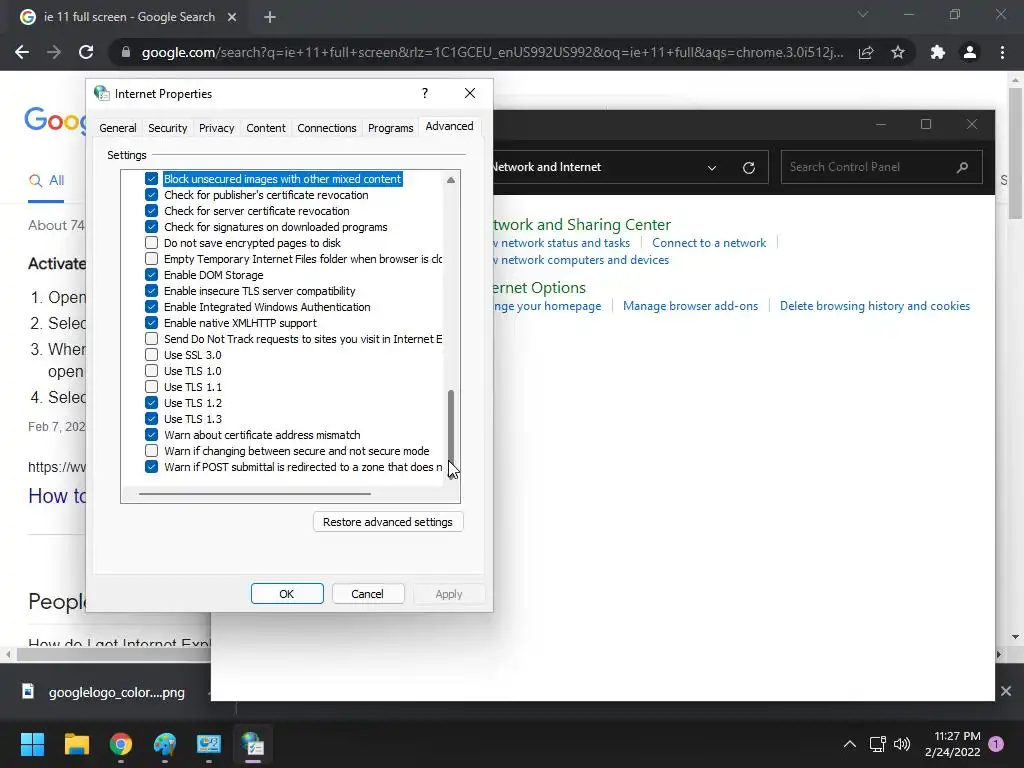This screenshot has width=1024, height=768.
Task: Click the Network and Internet breadcrumb
Action: tap(546, 167)
